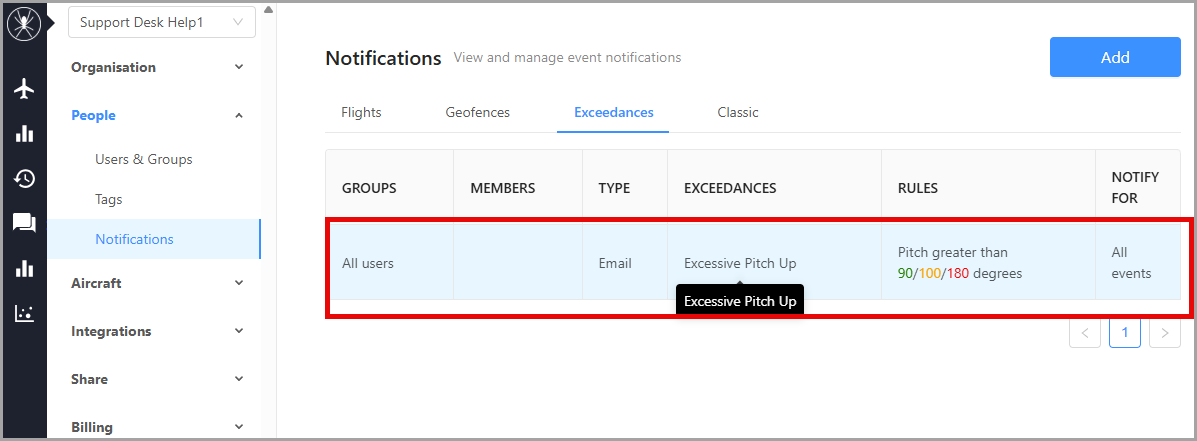The image size is (1197, 441).
Task: Go to next page arrow in pagination
Action: [1164, 333]
